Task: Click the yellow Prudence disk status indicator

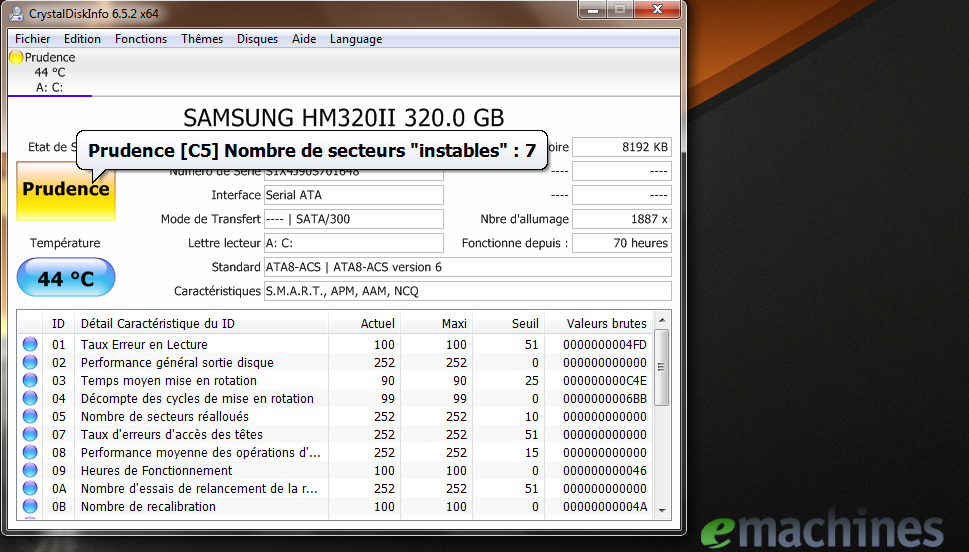Action: (16, 57)
